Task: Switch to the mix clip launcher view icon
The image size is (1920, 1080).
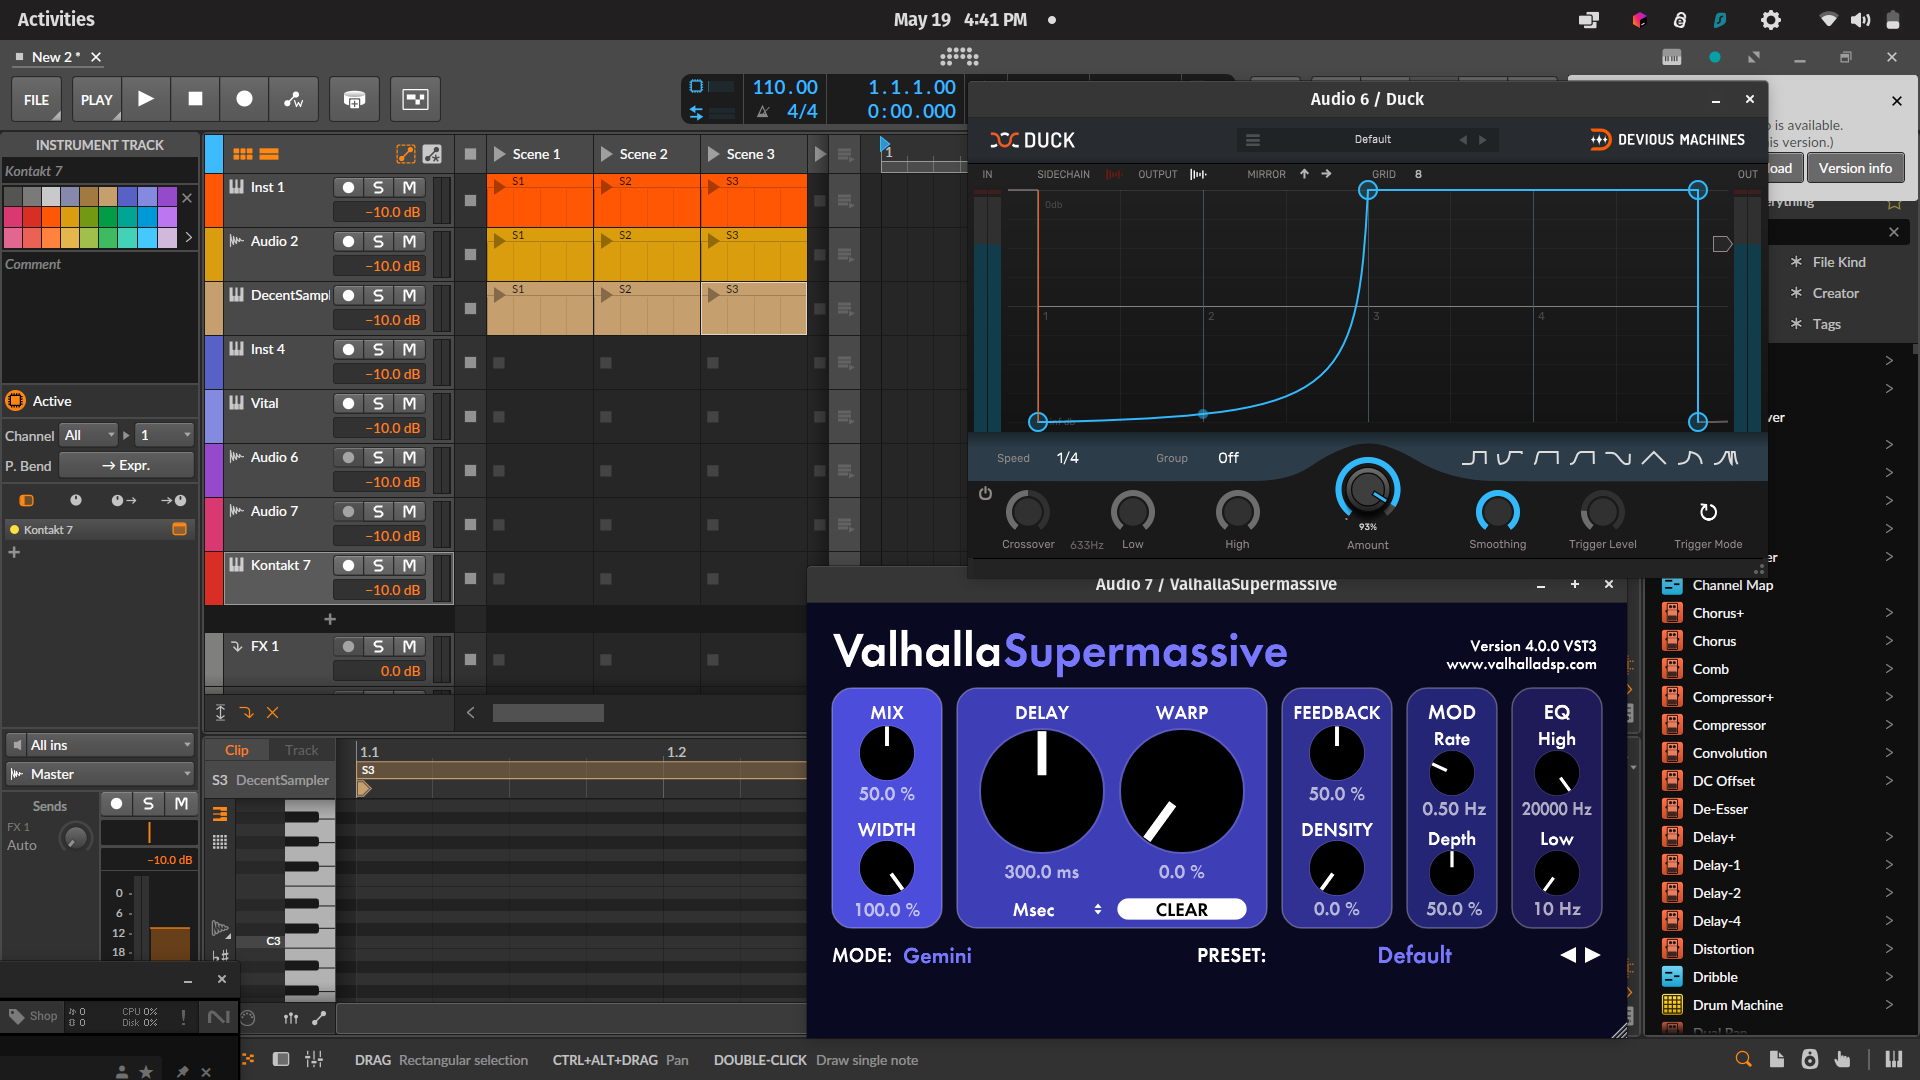Action: point(243,154)
